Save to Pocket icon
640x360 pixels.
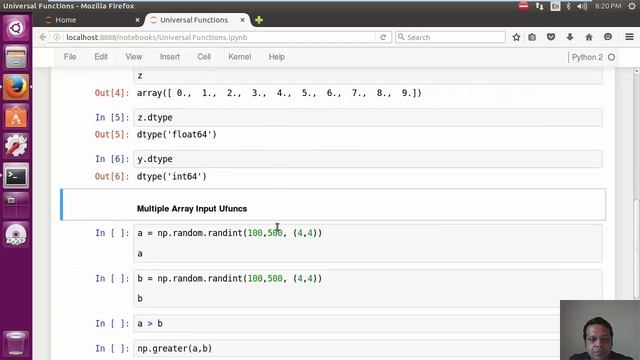tap(551, 37)
